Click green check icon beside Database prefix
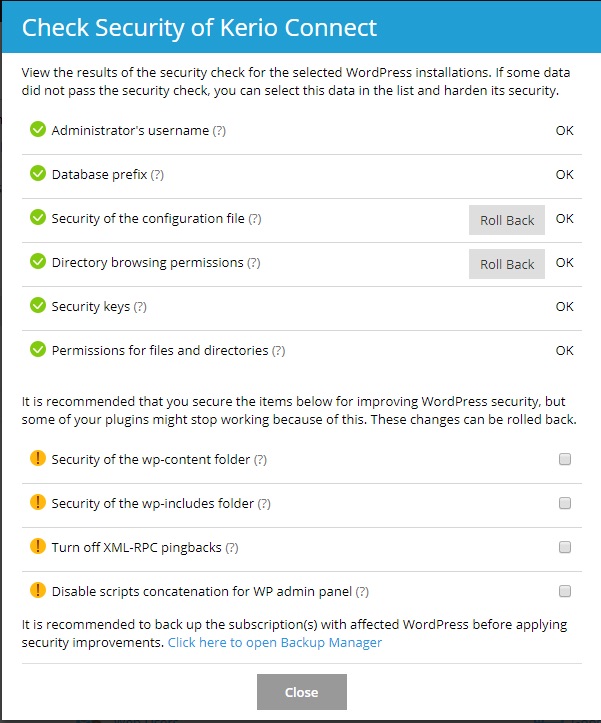The height and width of the screenshot is (723, 601). point(38,174)
